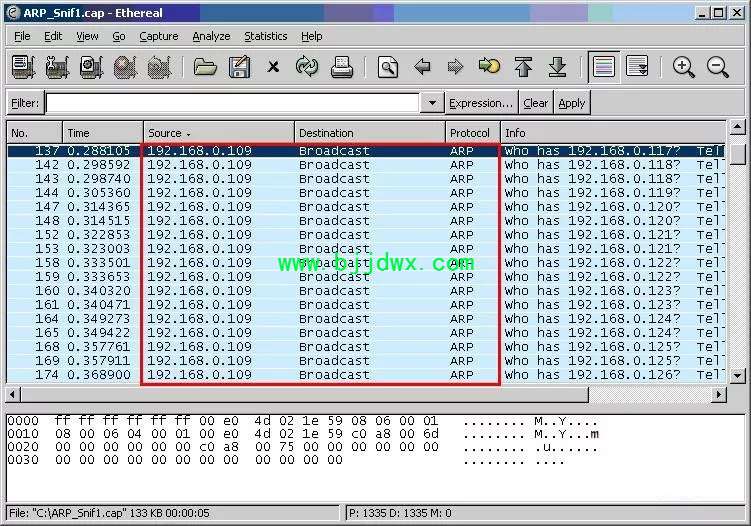Select packet 144 asking for 192.168.0.119

click(366, 193)
